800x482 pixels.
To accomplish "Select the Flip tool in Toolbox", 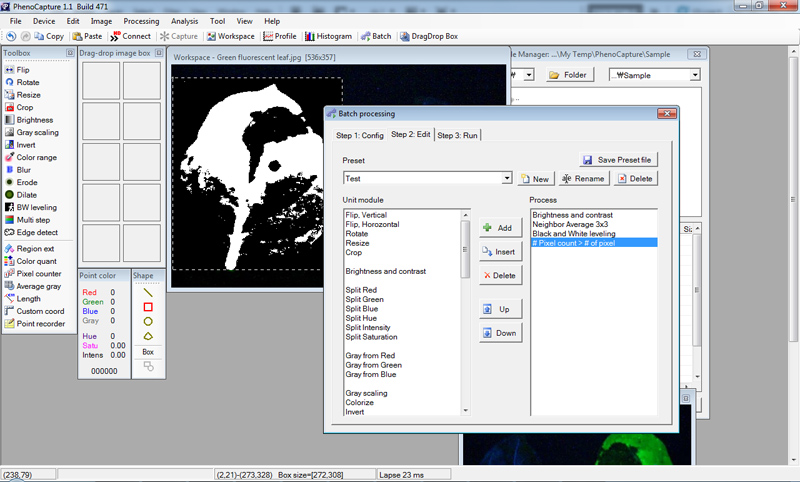I will pyautogui.click(x=22, y=70).
